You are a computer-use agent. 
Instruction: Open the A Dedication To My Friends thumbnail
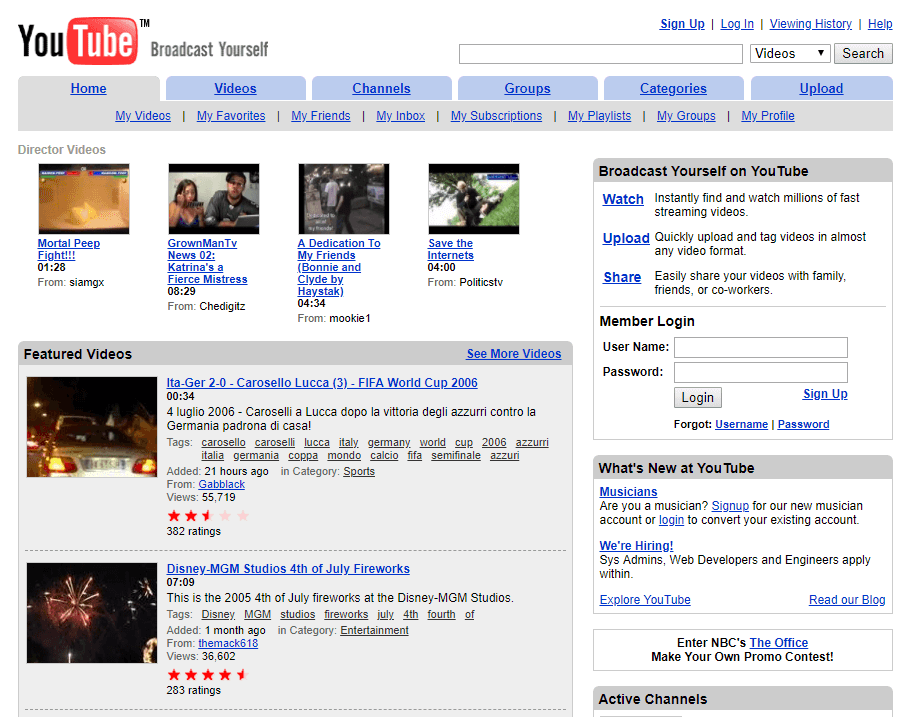click(x=344, y=199)
